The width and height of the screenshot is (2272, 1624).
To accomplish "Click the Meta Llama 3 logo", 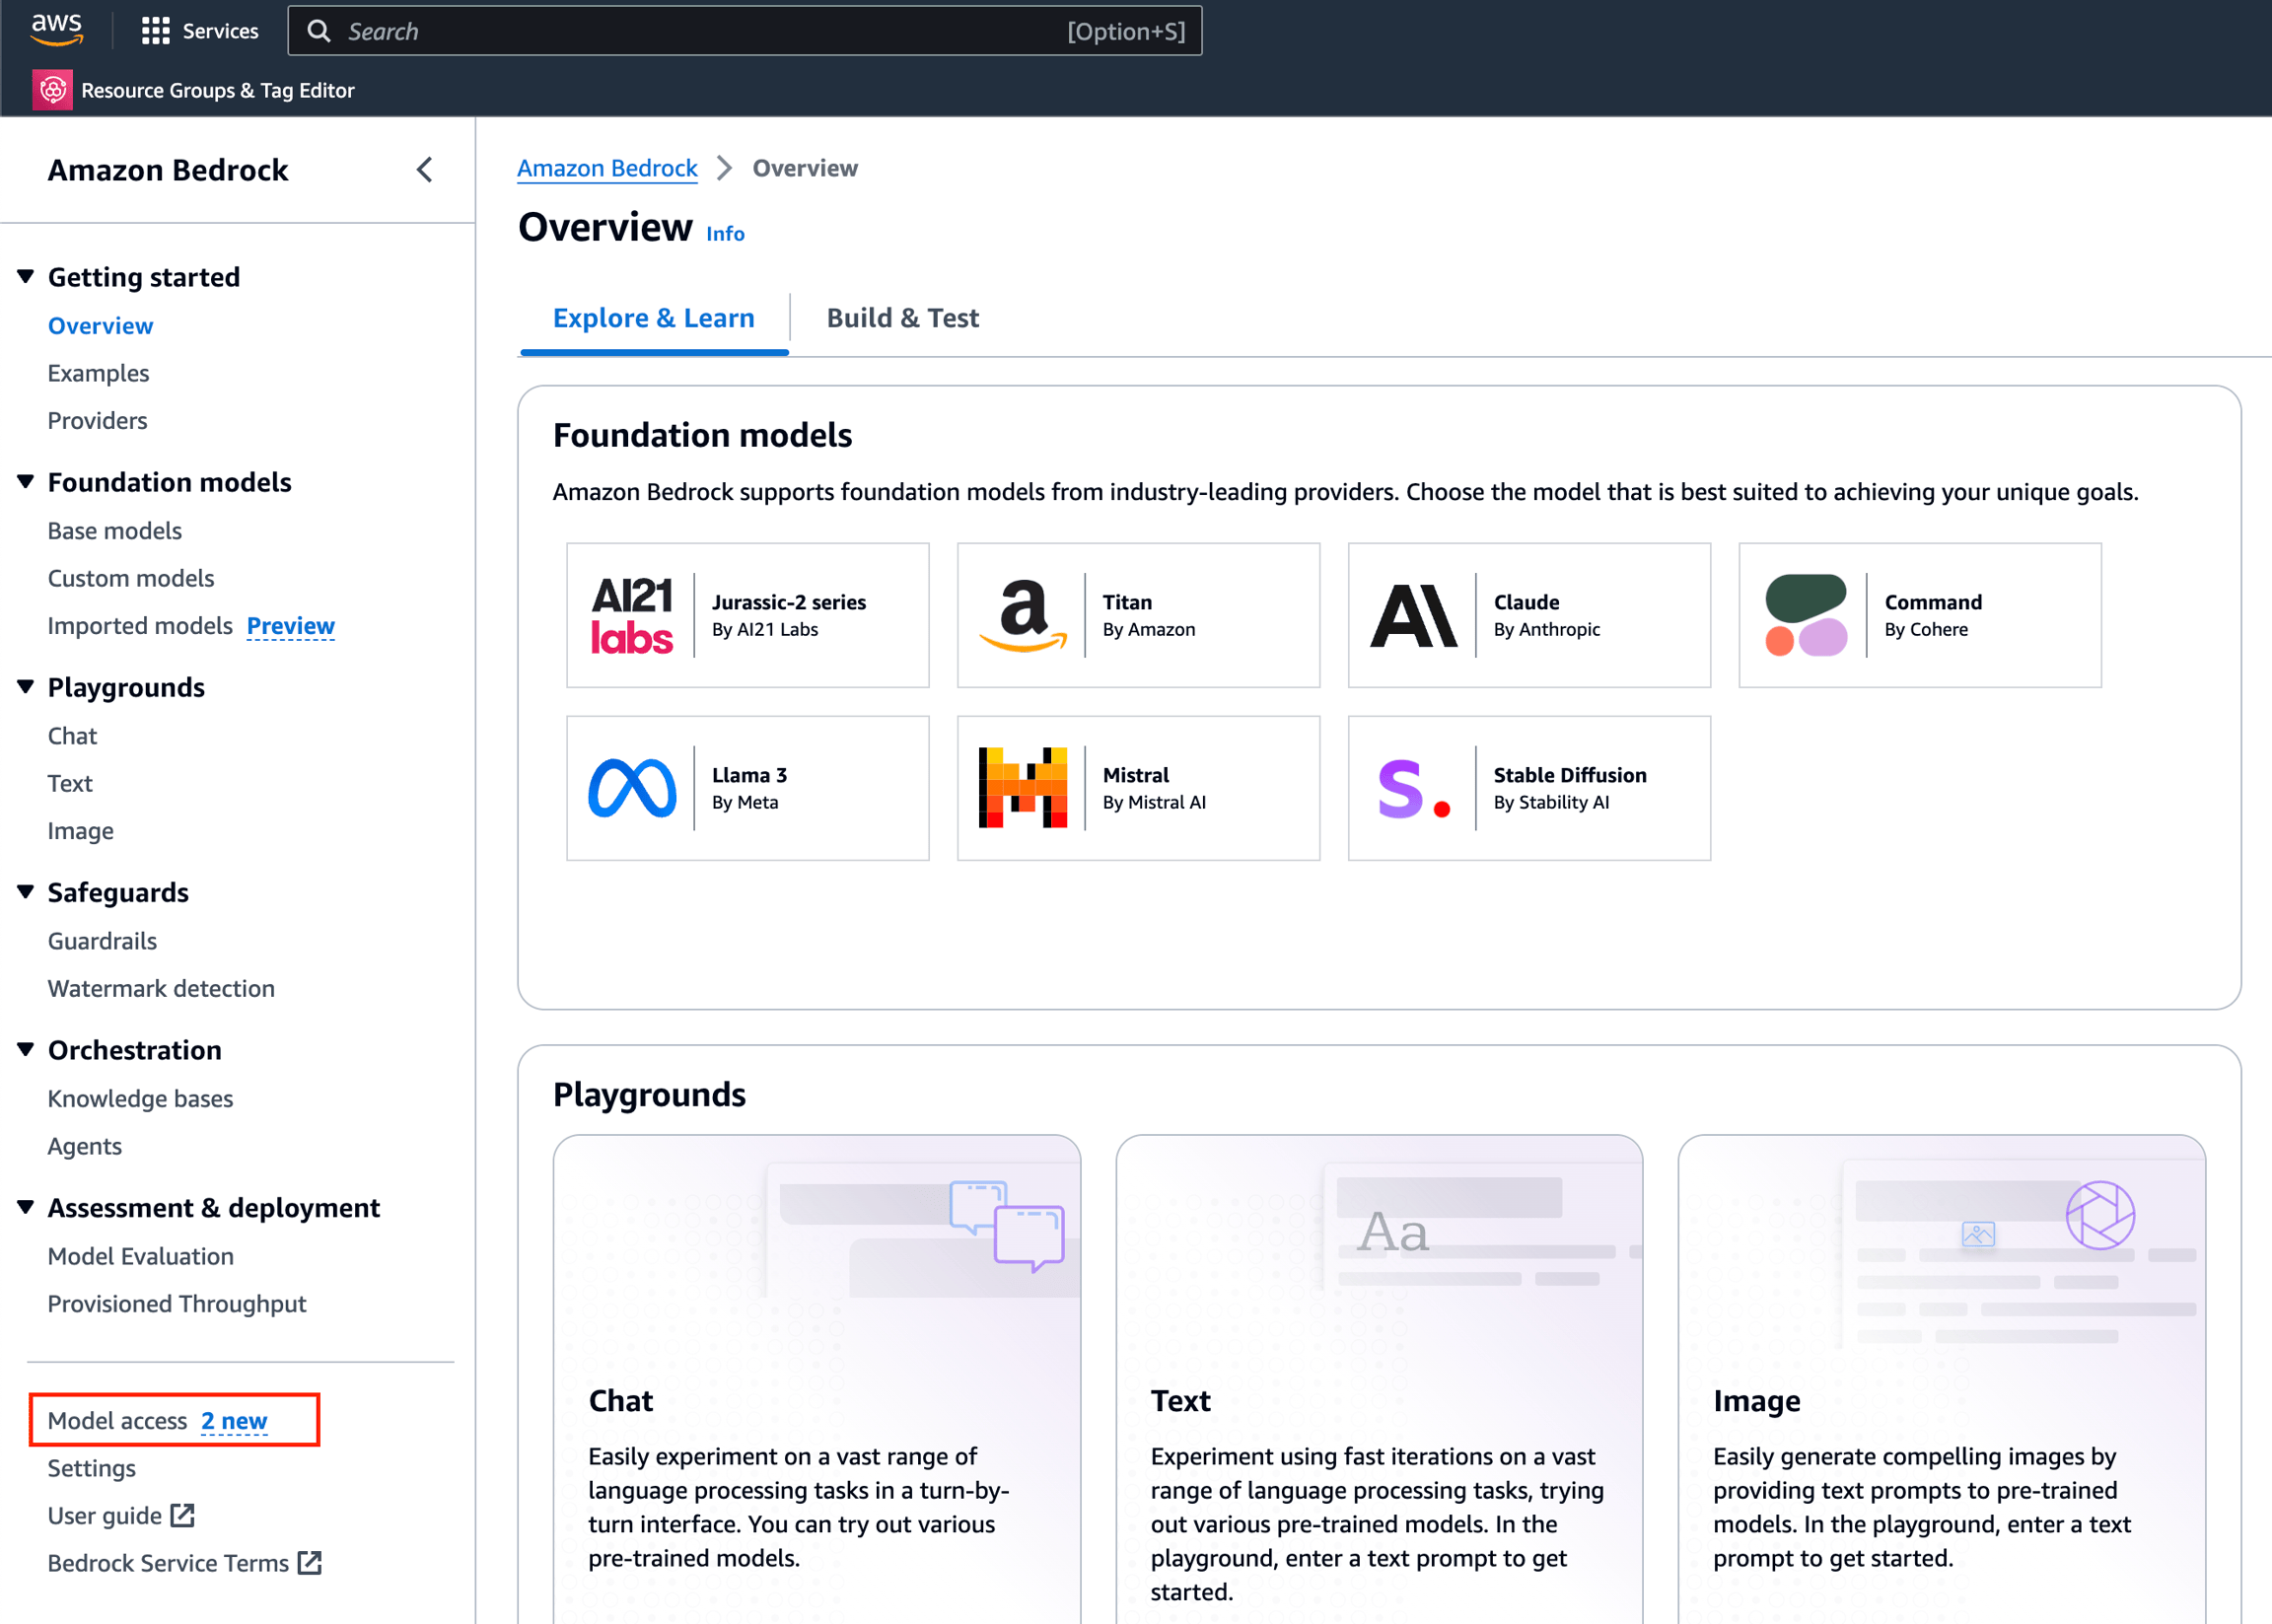I will tap(631, 788).
